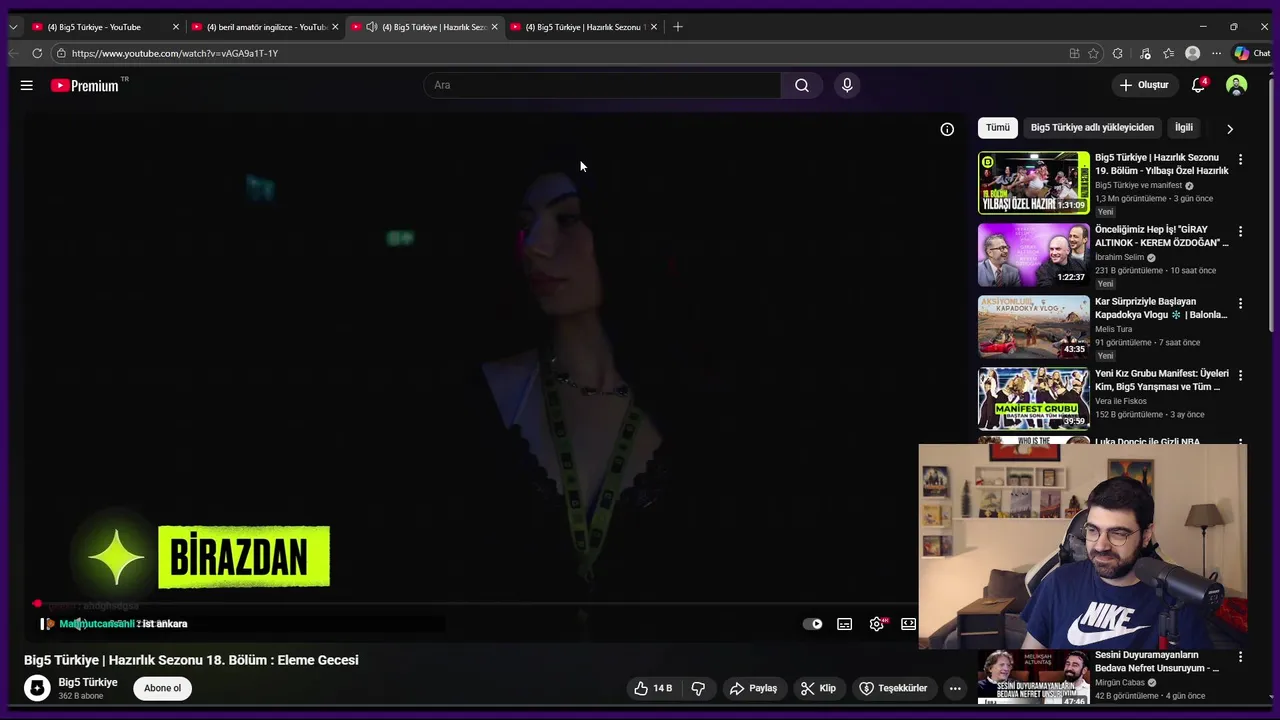Open browser favorites list icon
The height and width of the screenshot is (720, 1280).
tap(1168, 53)
